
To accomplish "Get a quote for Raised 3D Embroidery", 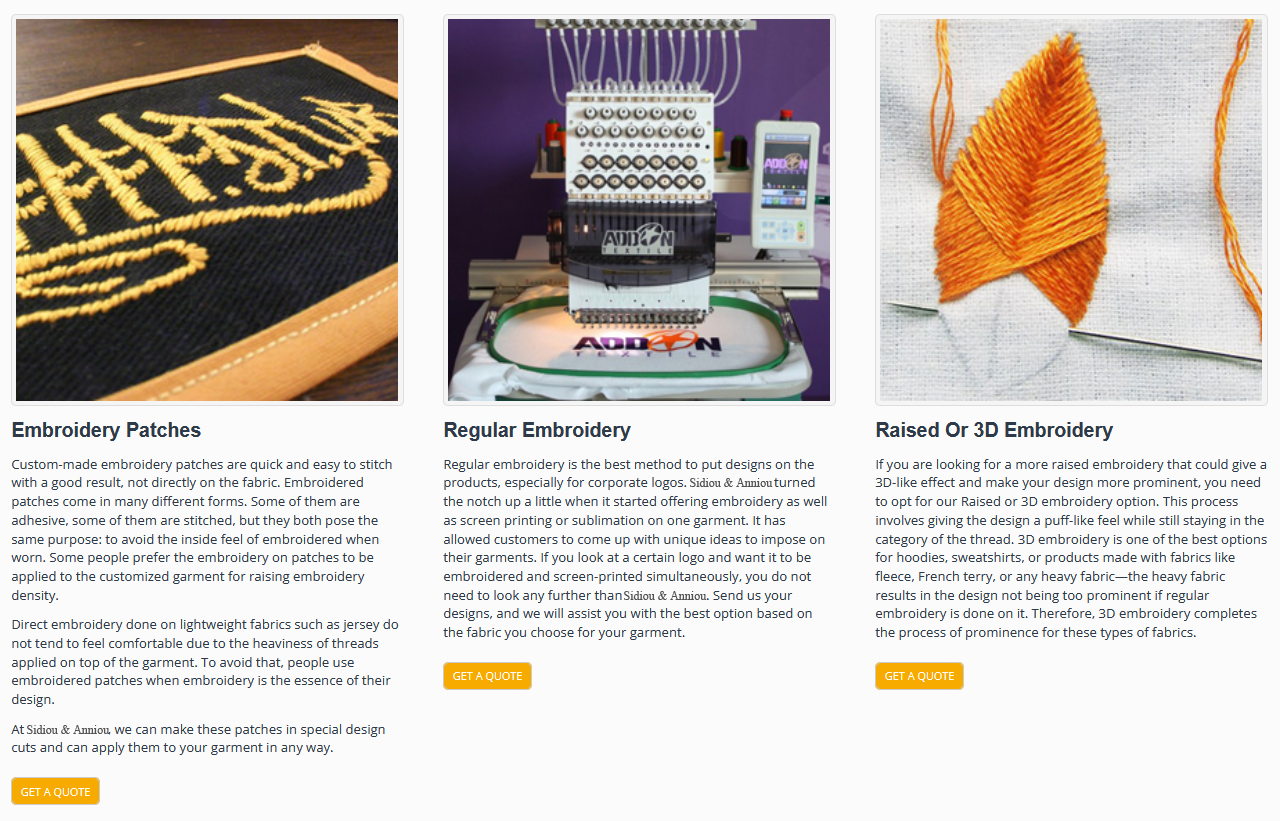I will (920, 676).
